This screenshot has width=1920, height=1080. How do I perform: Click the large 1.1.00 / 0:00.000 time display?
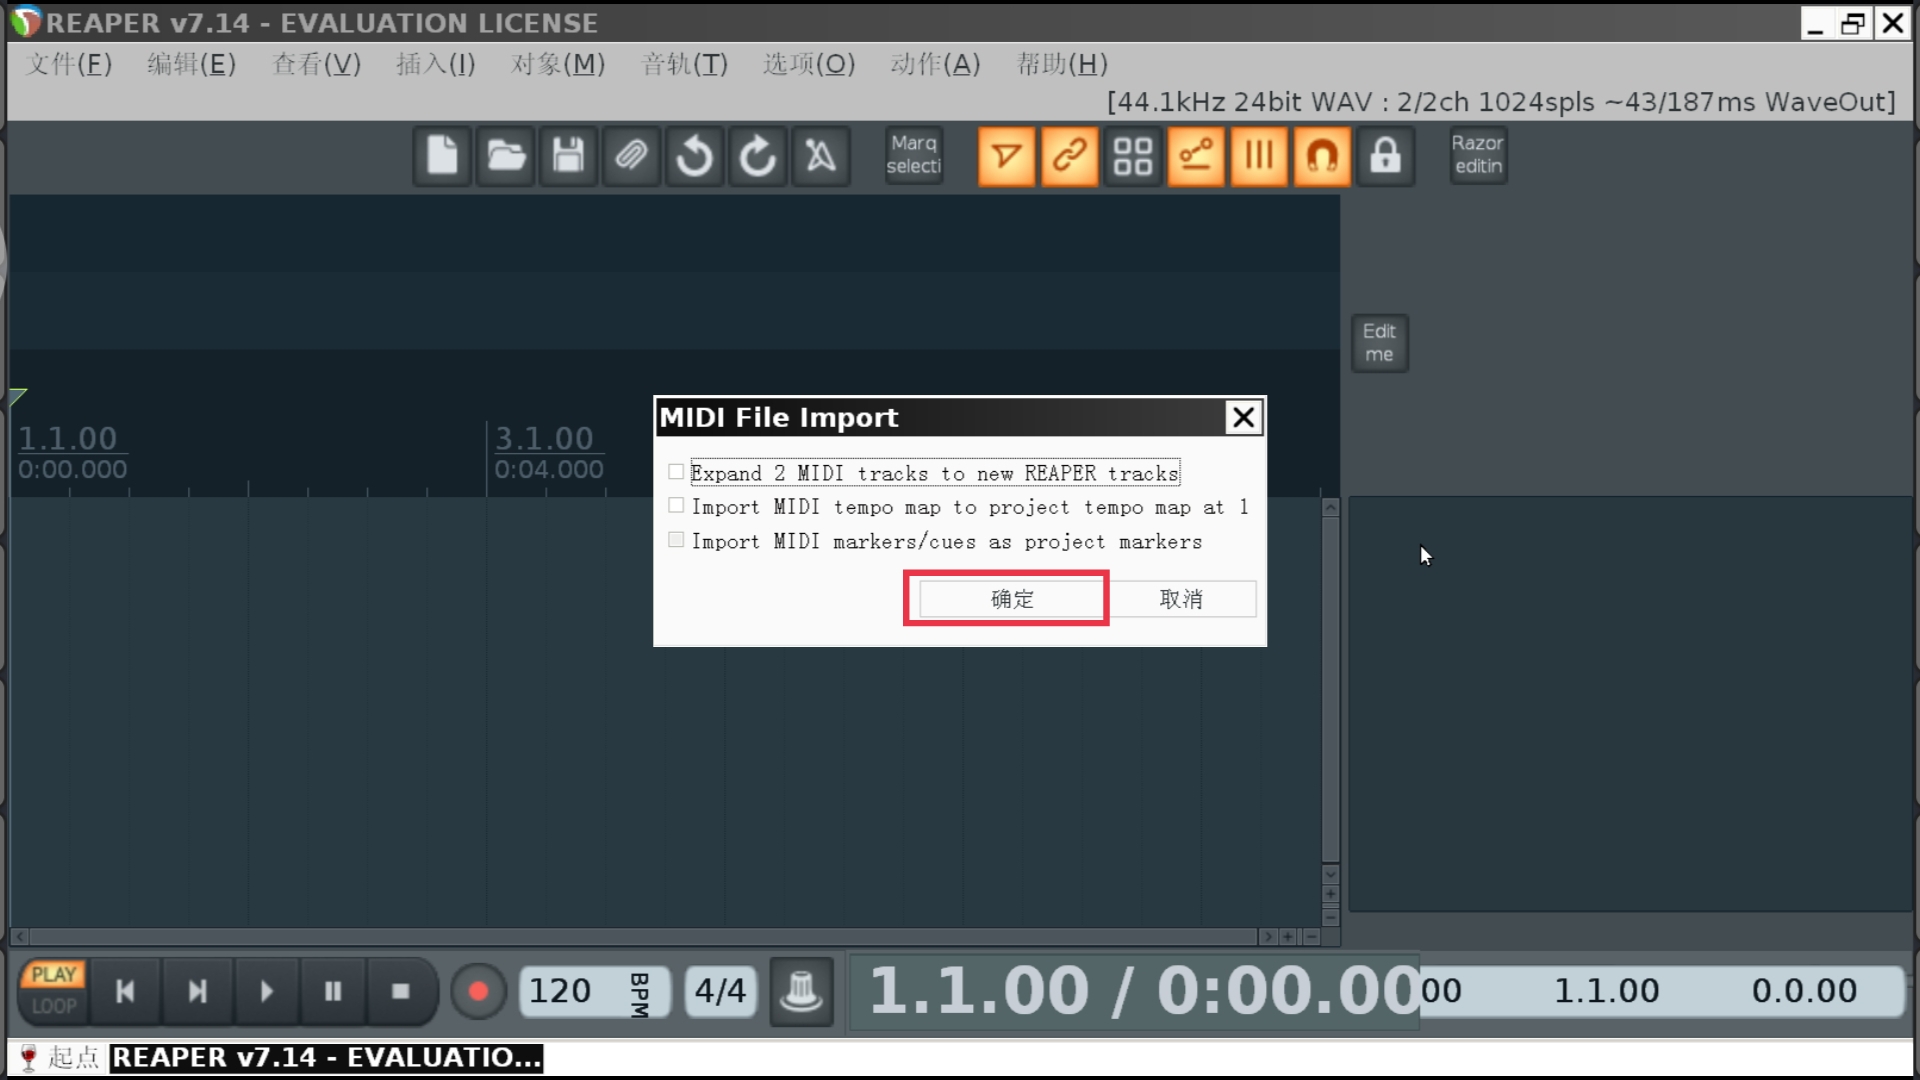[x=1135, y=991]
